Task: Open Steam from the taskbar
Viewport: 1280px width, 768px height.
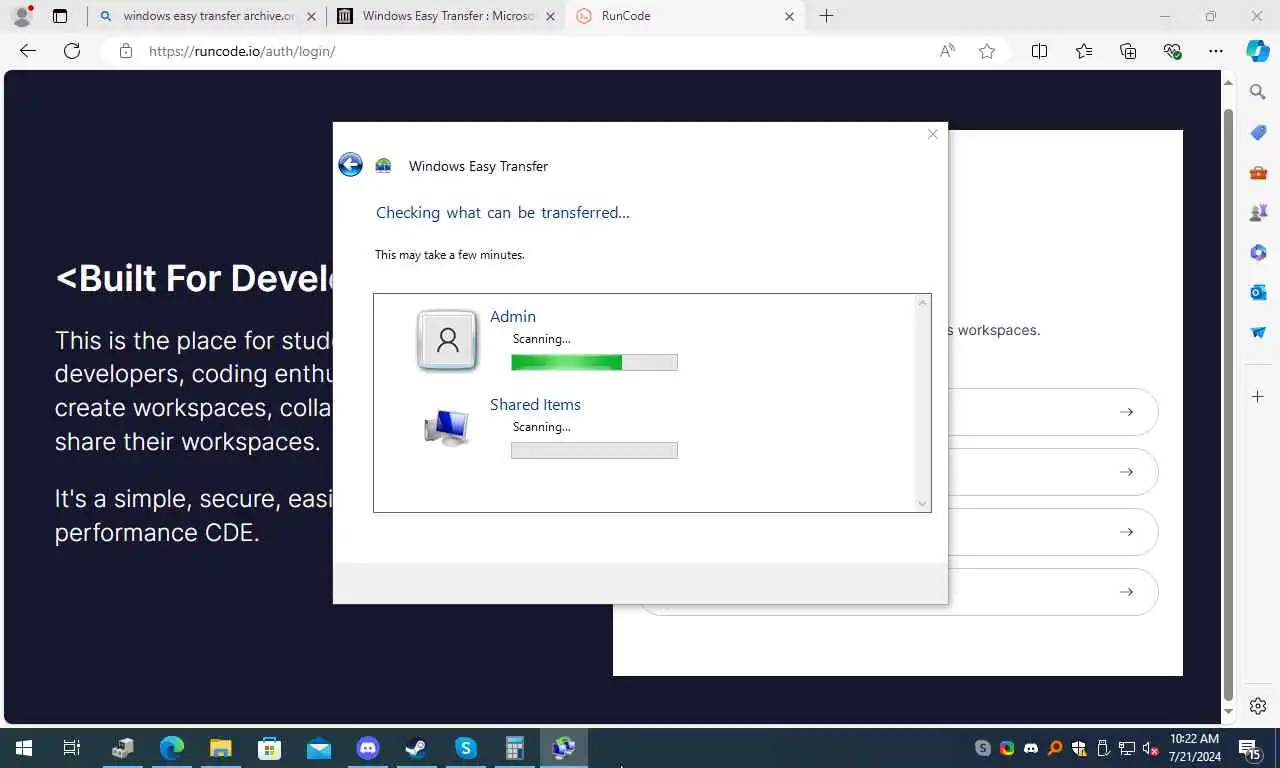Action: [x=416, y=748]
